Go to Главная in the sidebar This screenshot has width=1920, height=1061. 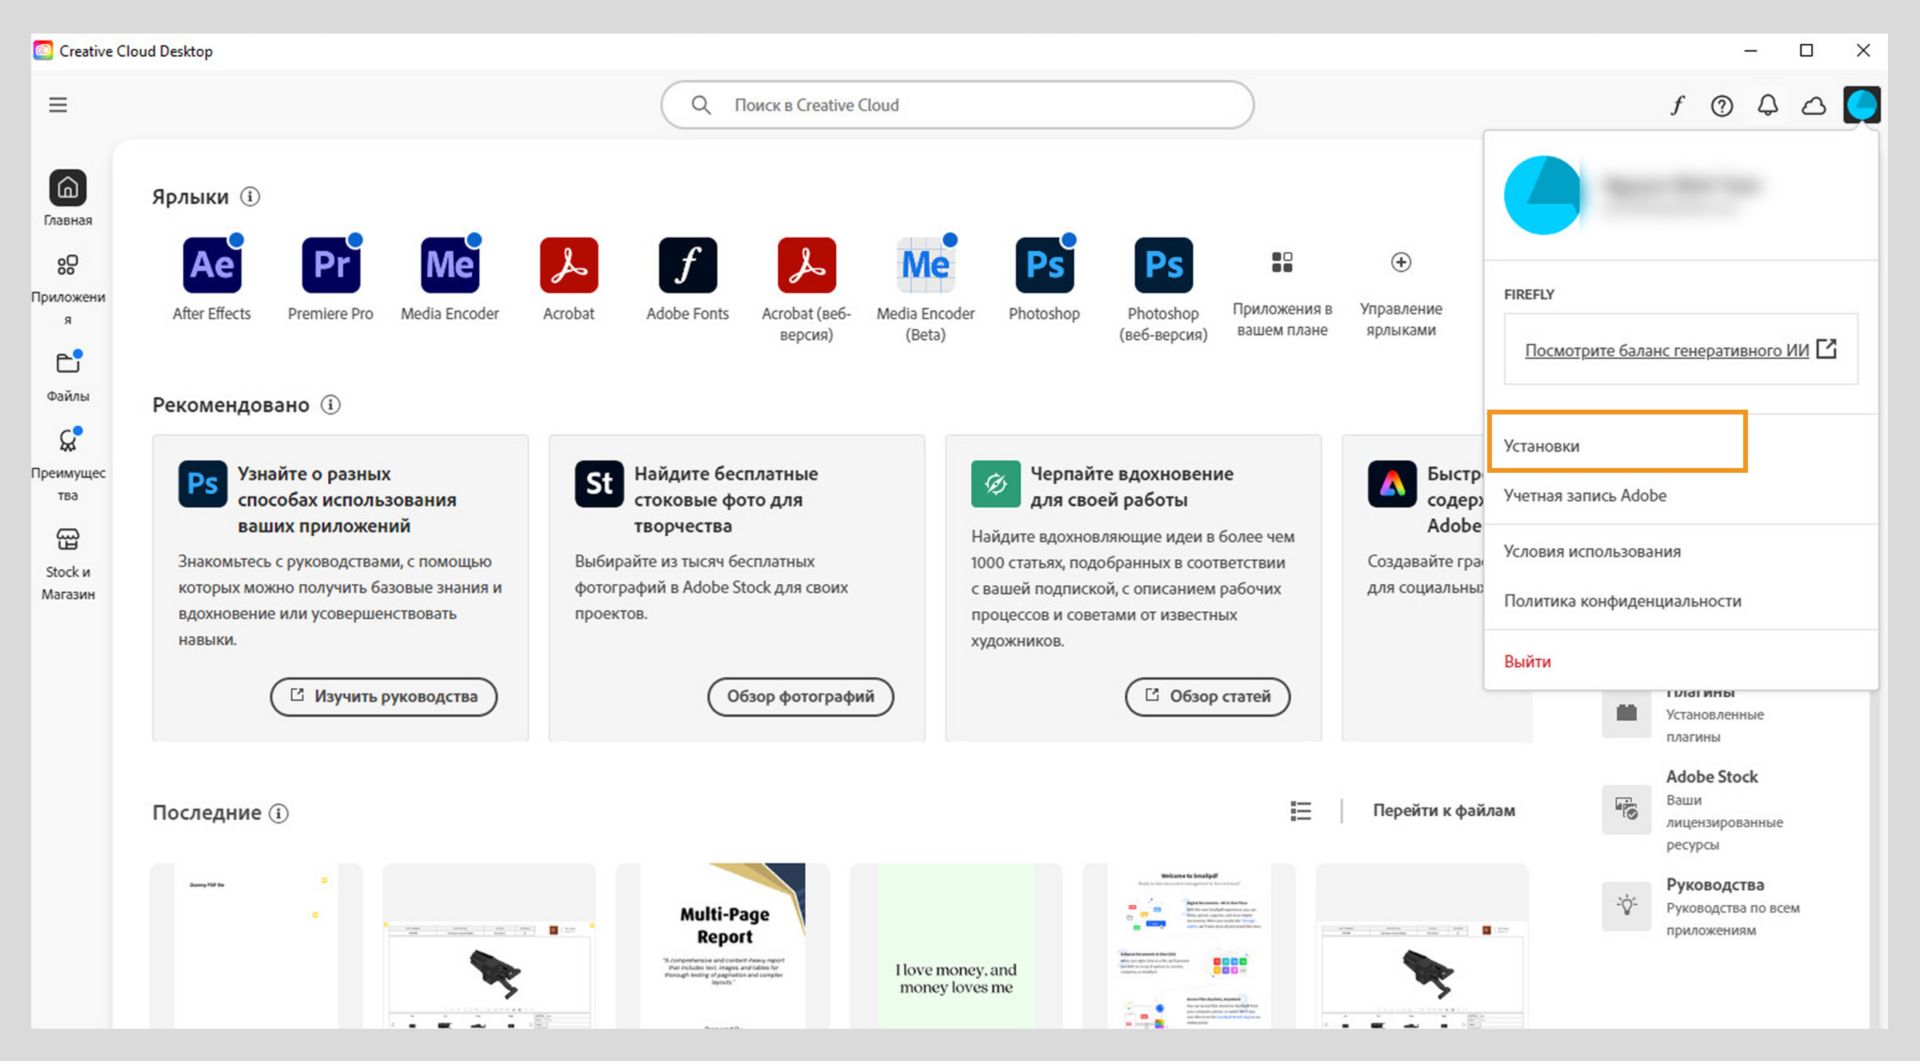pyautogui.click(x=68, y=198)
